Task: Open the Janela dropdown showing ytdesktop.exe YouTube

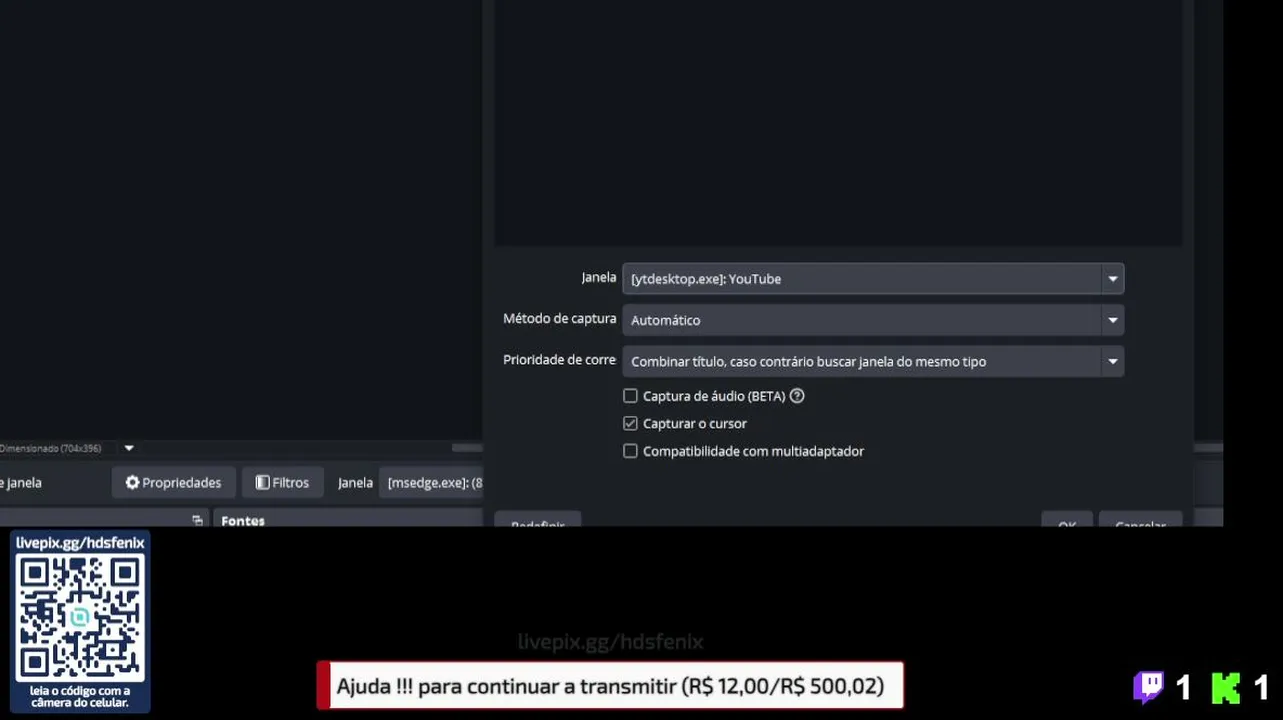Action: (873, 279)
